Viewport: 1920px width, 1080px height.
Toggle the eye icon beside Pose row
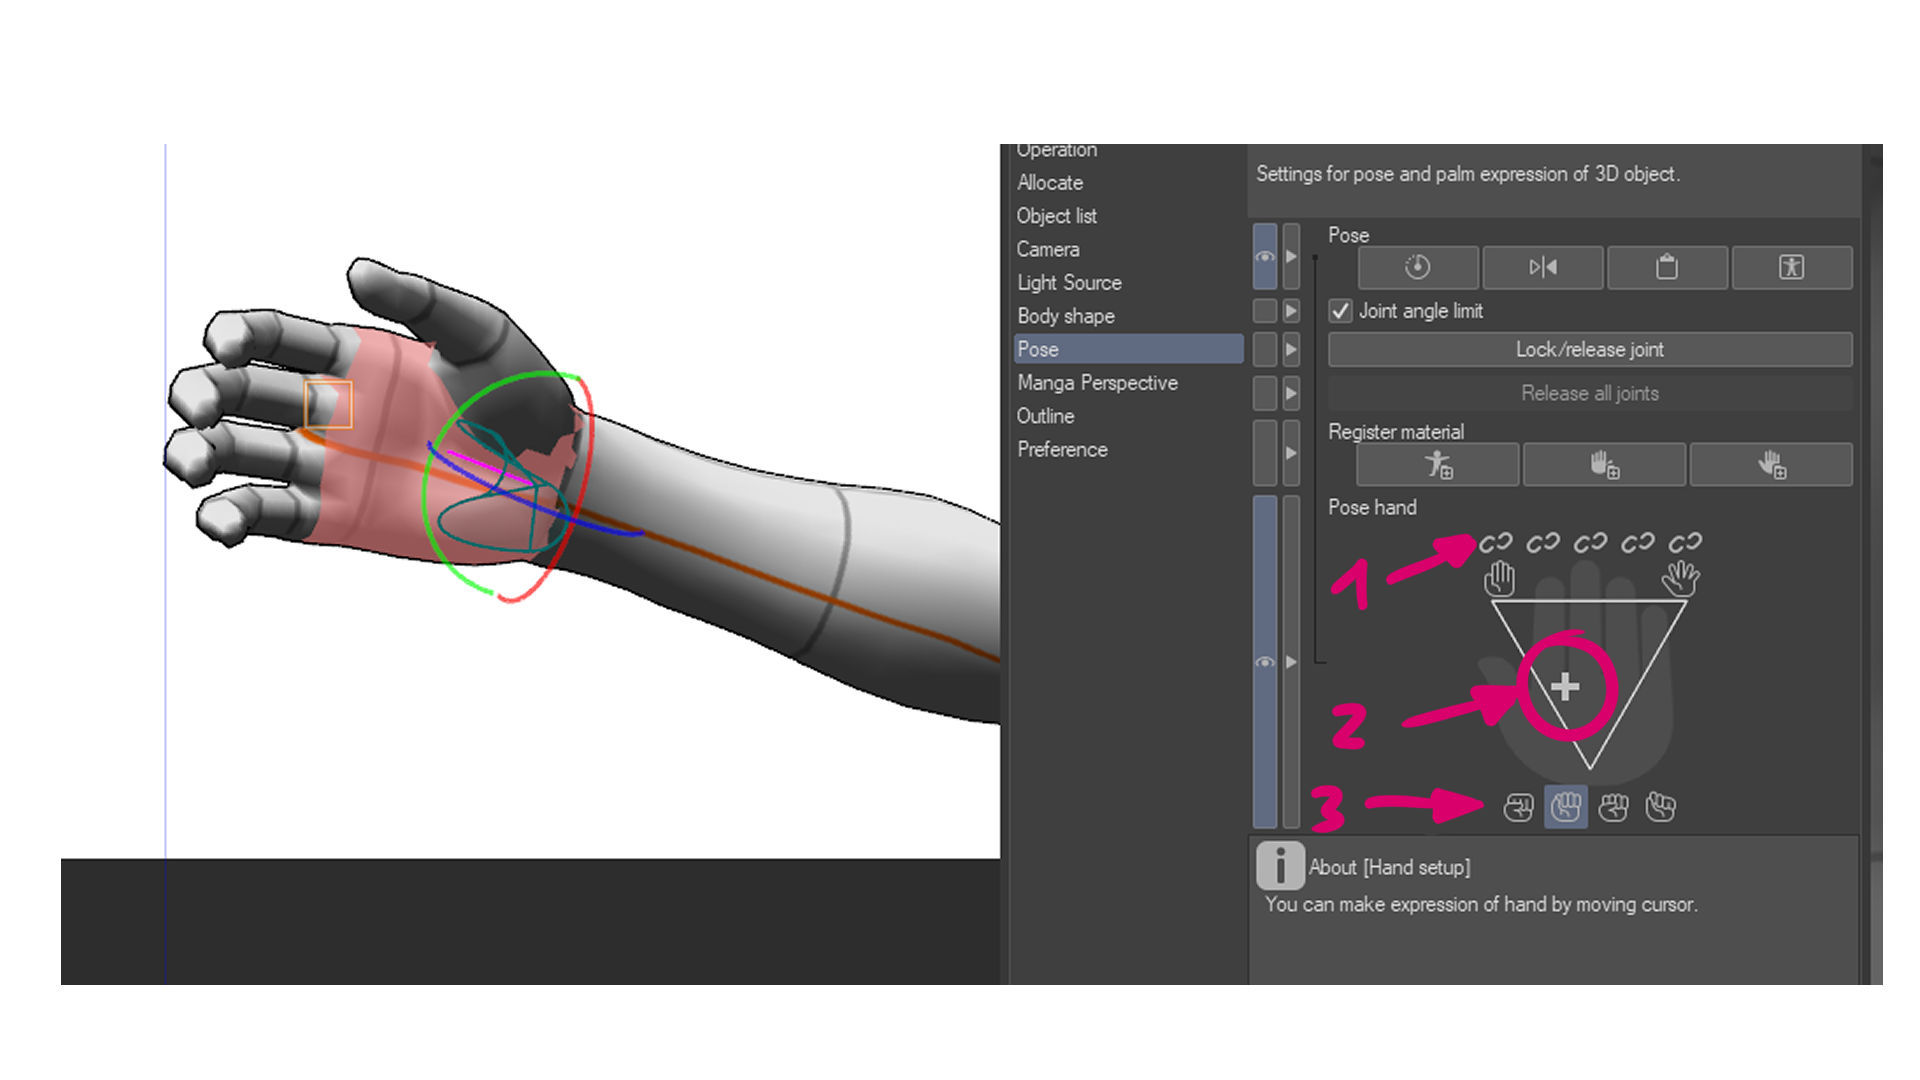tap(1265, 257)
